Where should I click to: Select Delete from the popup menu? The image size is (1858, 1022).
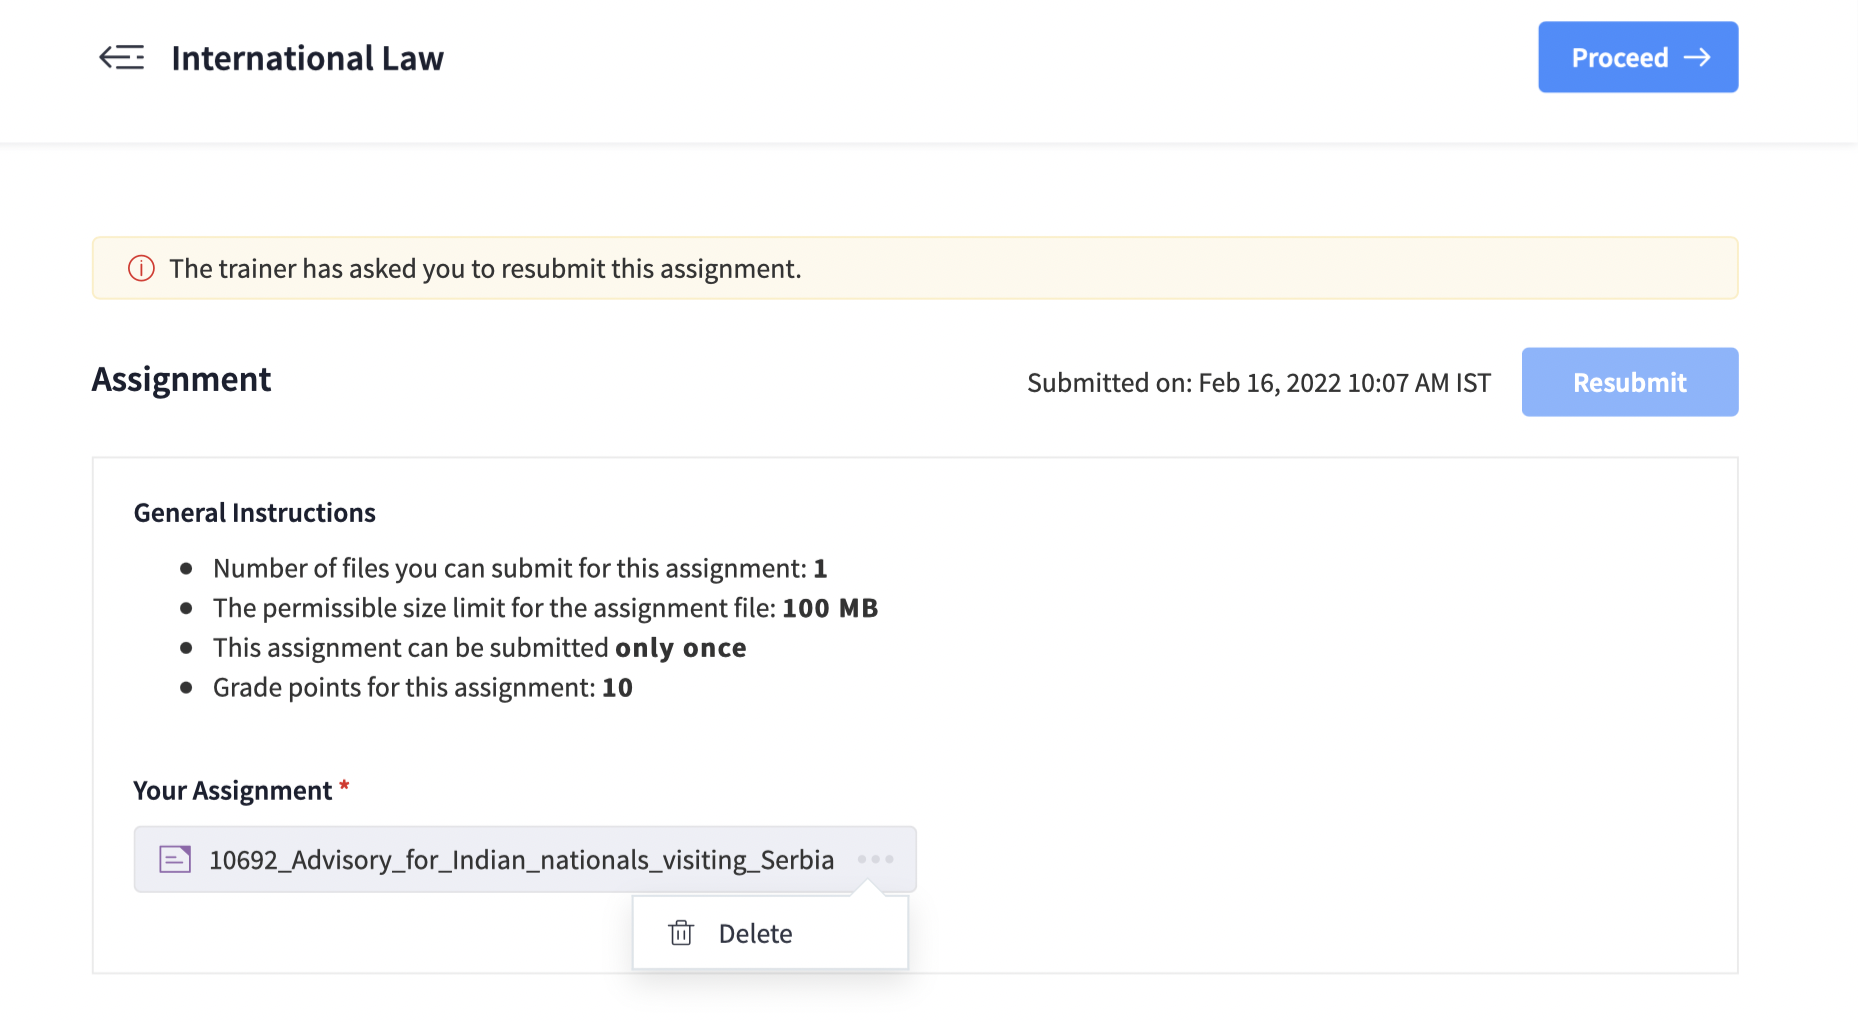(x=755, y=934)
